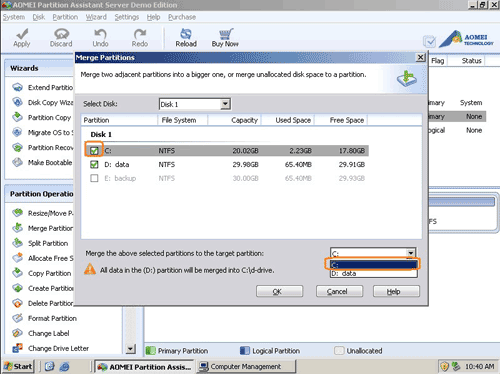Click the Flag column header in main window
Viewport: 500px width, 374px height.
[x=438, y=61]
